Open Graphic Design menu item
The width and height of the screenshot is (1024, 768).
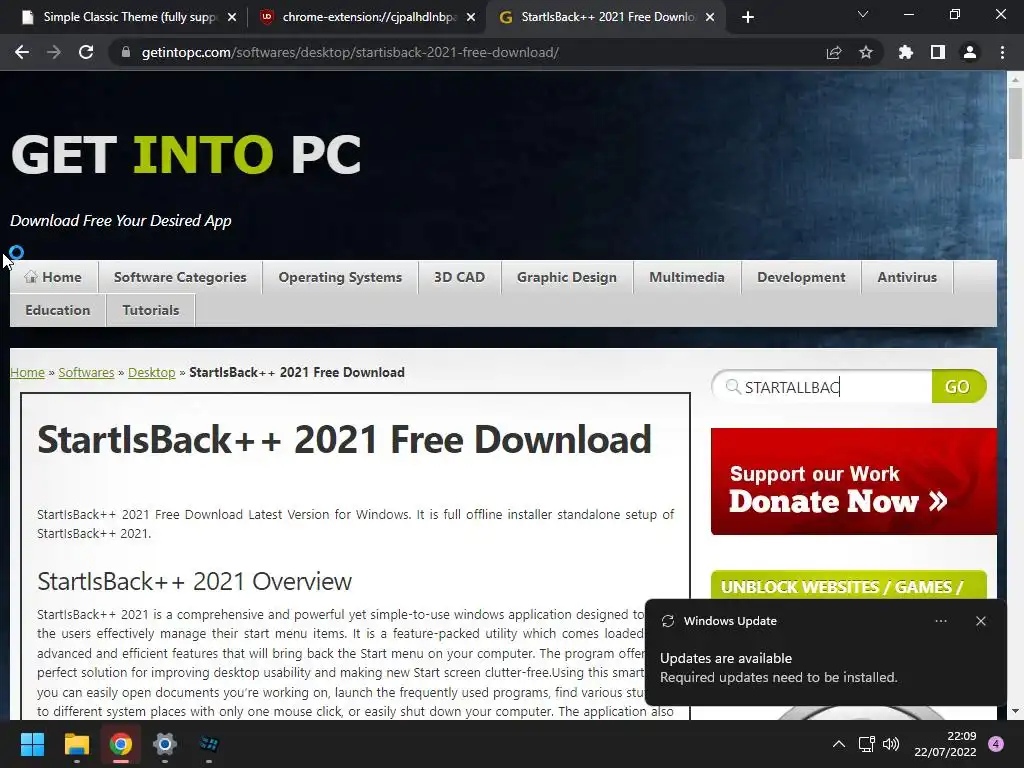tap(567, 277)
